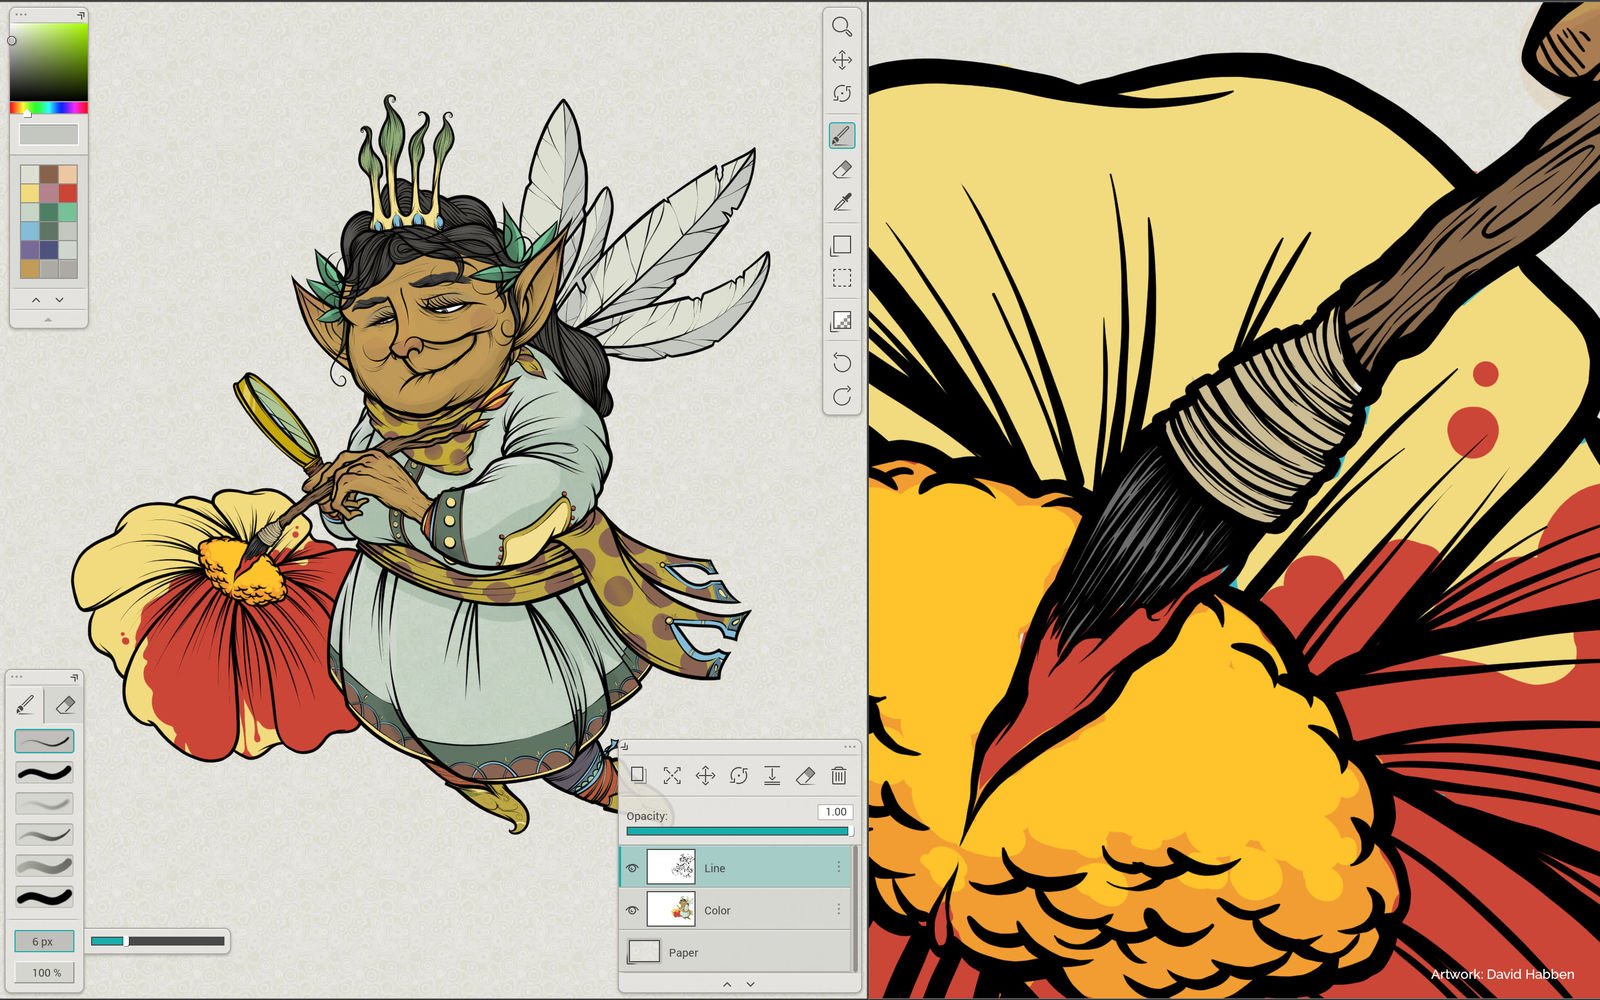The image size is (1600, 1000).
Task: Switch to eraser presets tab
Action: tap(65, 705)
